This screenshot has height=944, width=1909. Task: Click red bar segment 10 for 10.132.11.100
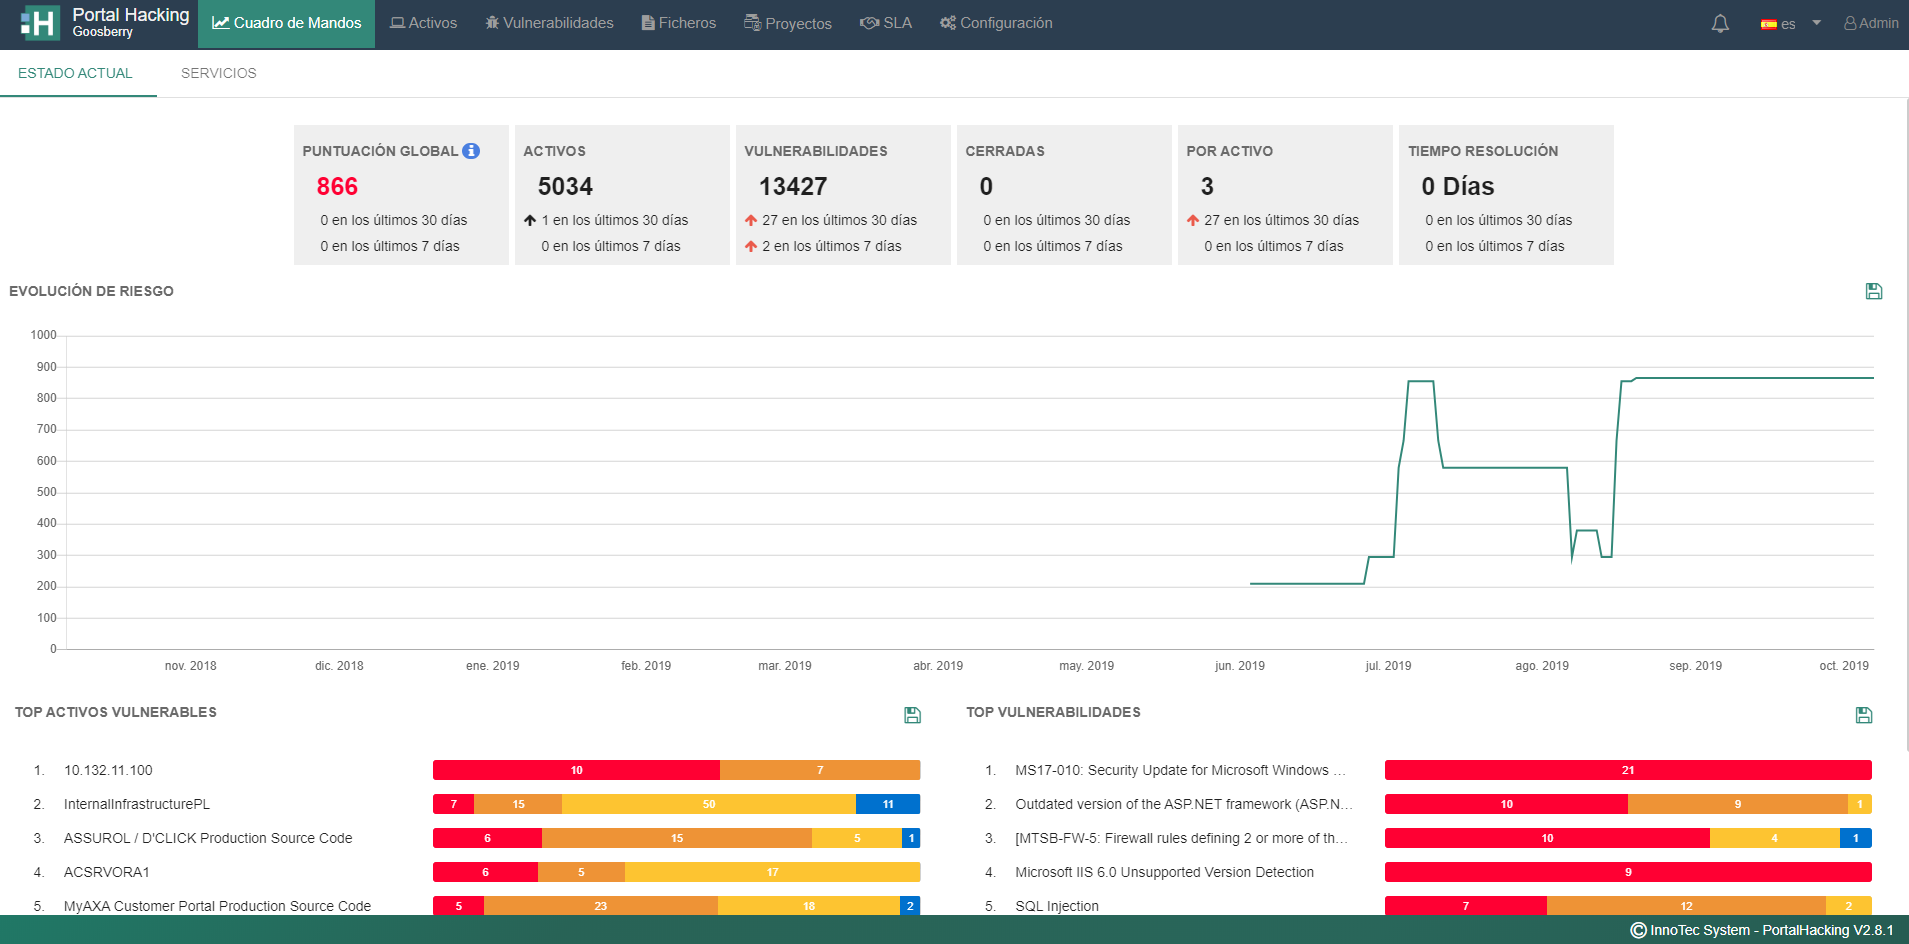pyautogui.click(x=576, y=770)
